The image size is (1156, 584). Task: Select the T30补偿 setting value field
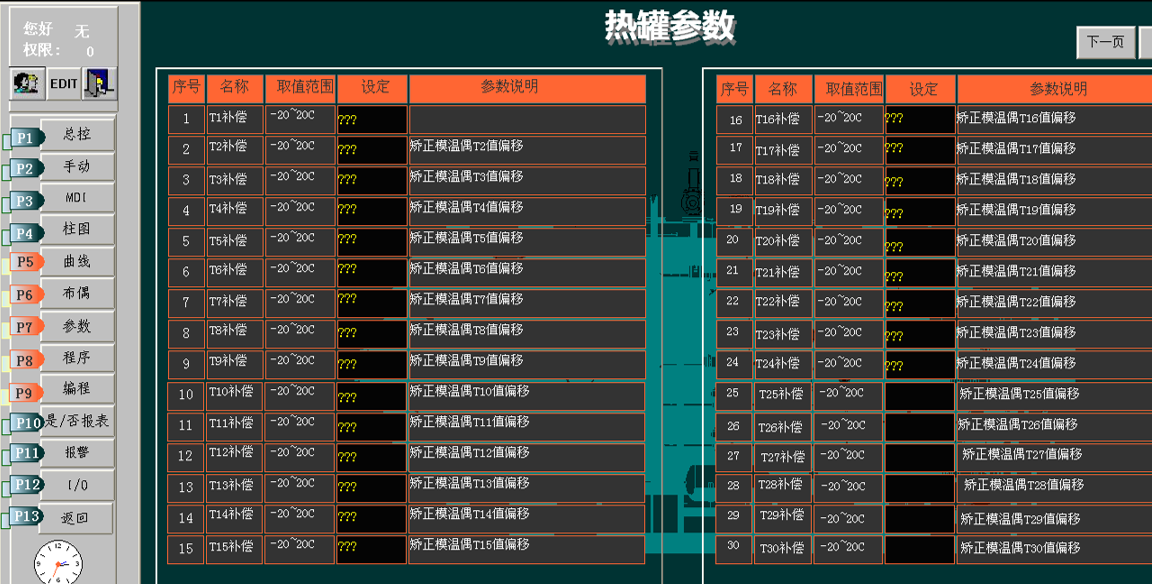pyautogui.click(x=919, y=548)
